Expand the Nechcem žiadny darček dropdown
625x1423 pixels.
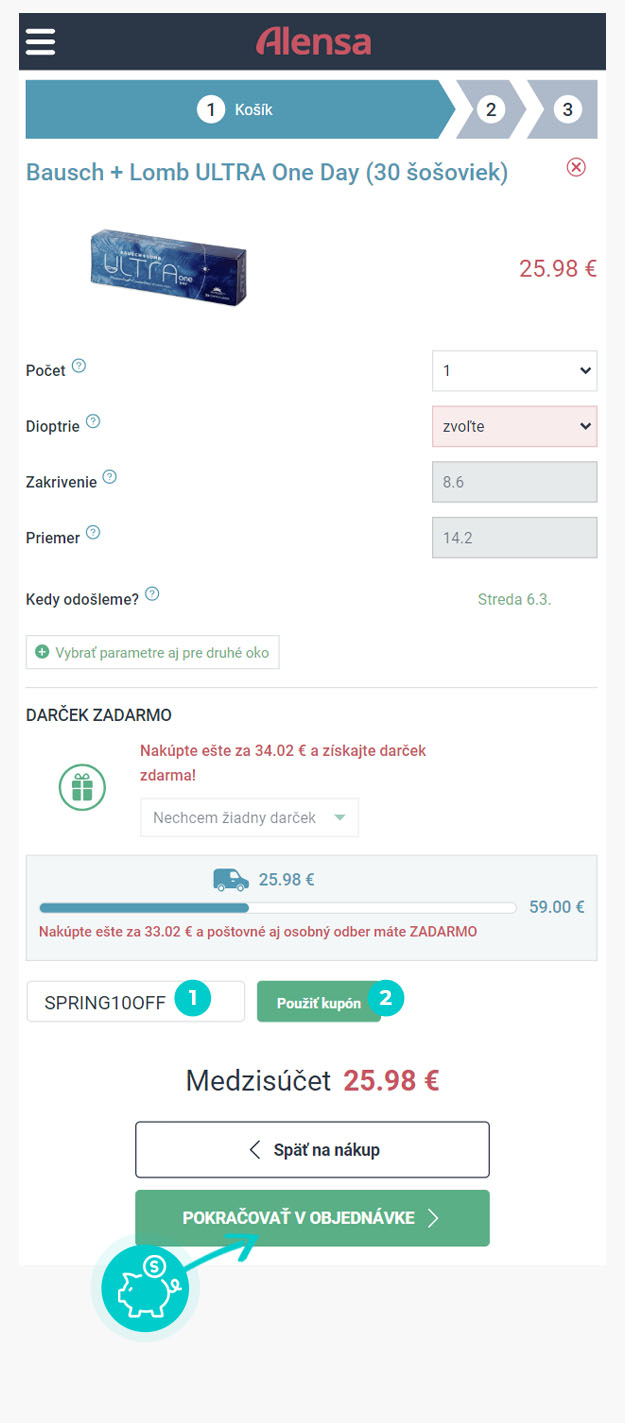pyautogui.click(x=249, y=818)
